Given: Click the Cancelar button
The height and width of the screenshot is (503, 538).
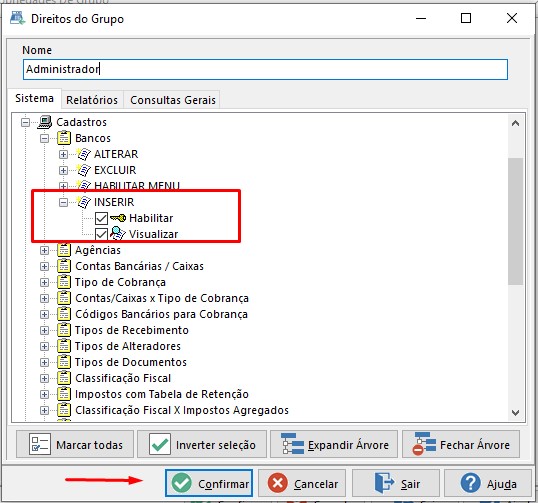Looking at the screenshot, I should (302, 483).
